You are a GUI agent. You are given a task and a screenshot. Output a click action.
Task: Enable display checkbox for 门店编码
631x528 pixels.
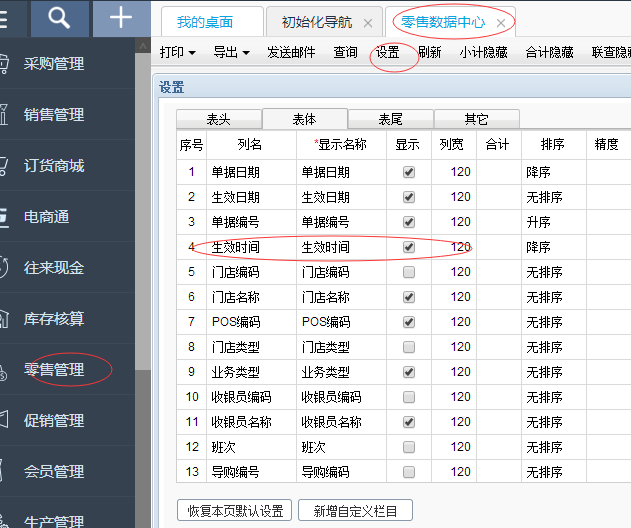408,272
